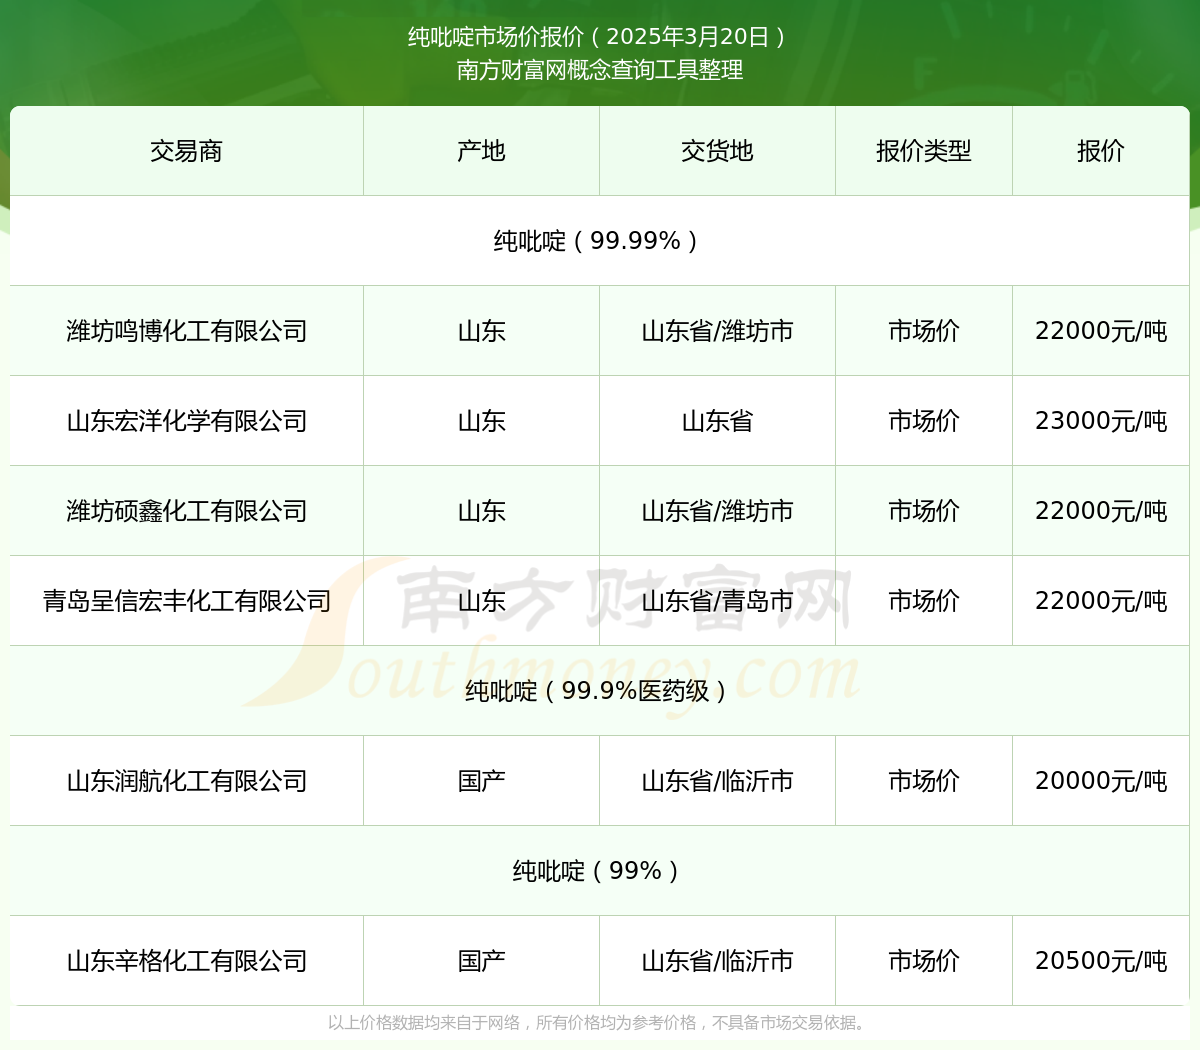
Task: Click the dealer 潍坊硕鑫化工有限公司
Action: [187, 511]
